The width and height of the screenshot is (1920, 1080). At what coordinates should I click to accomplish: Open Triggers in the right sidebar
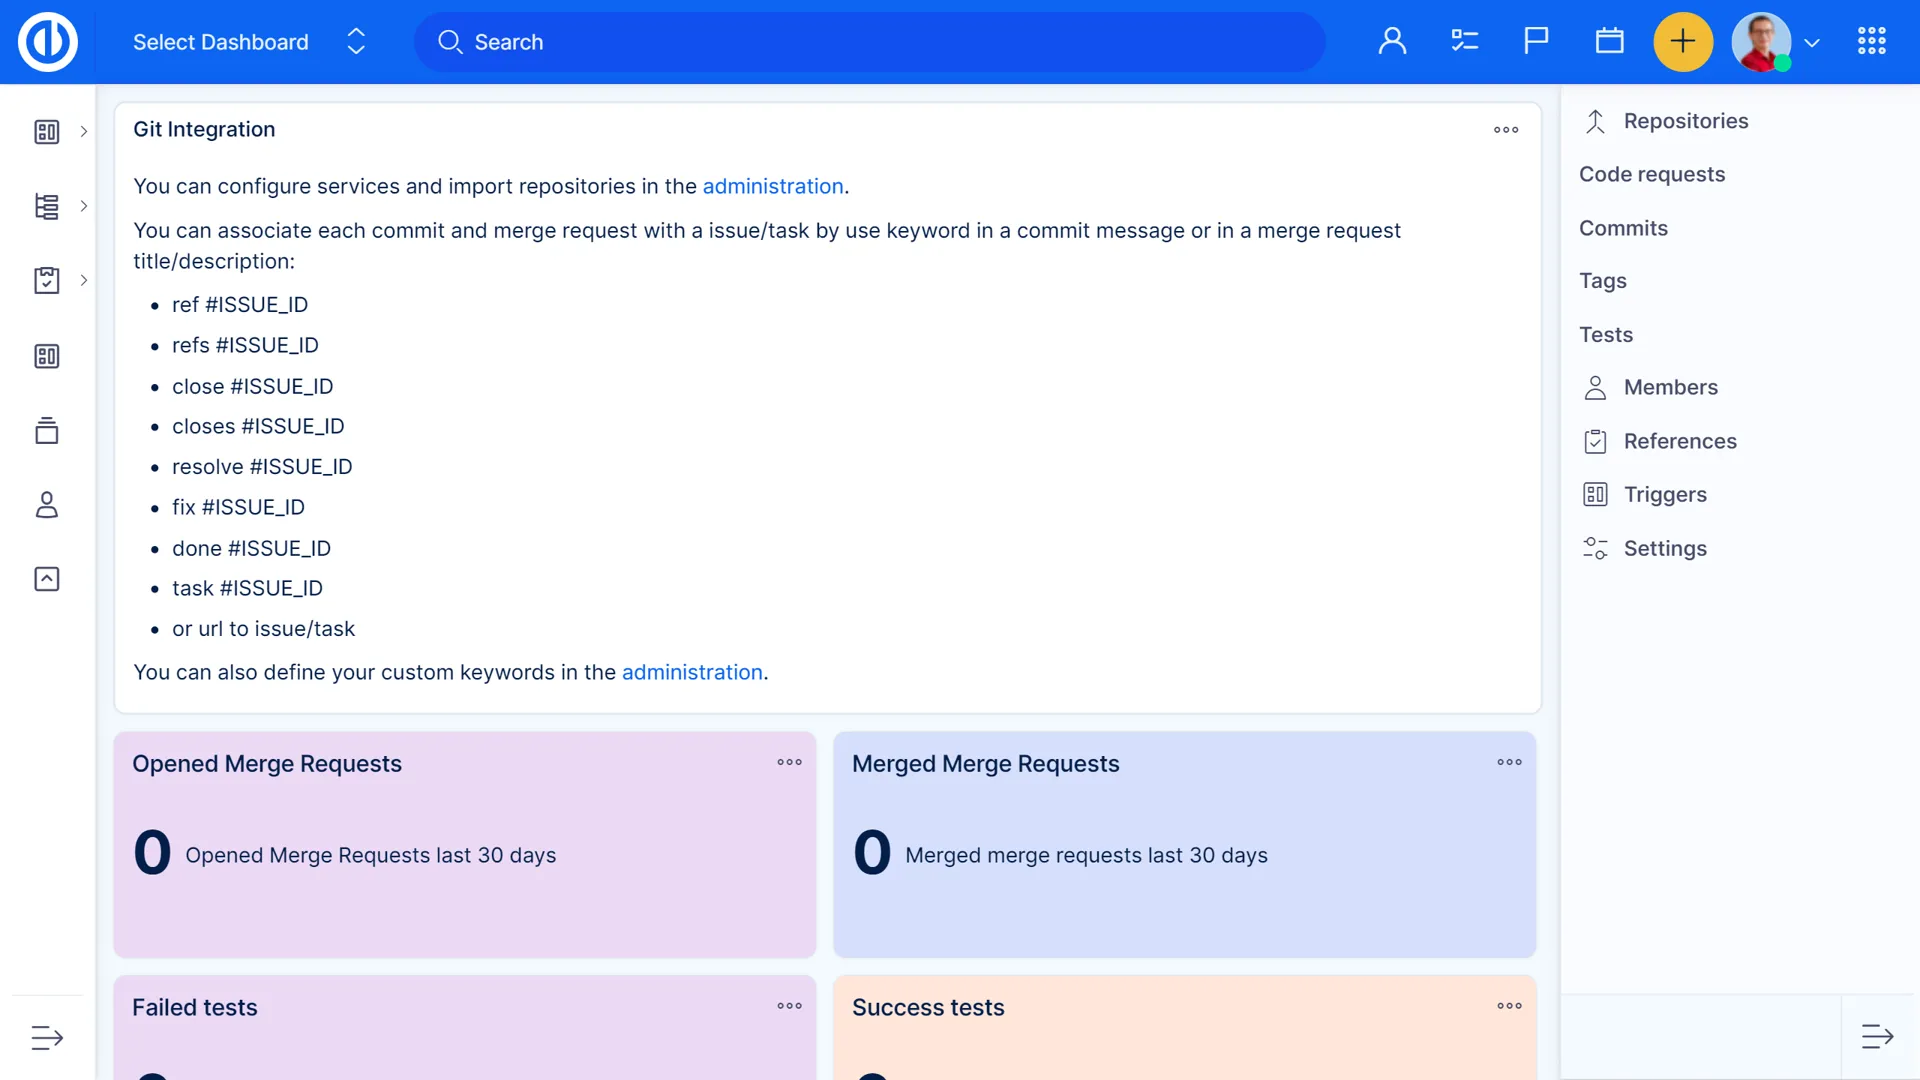1664,495
